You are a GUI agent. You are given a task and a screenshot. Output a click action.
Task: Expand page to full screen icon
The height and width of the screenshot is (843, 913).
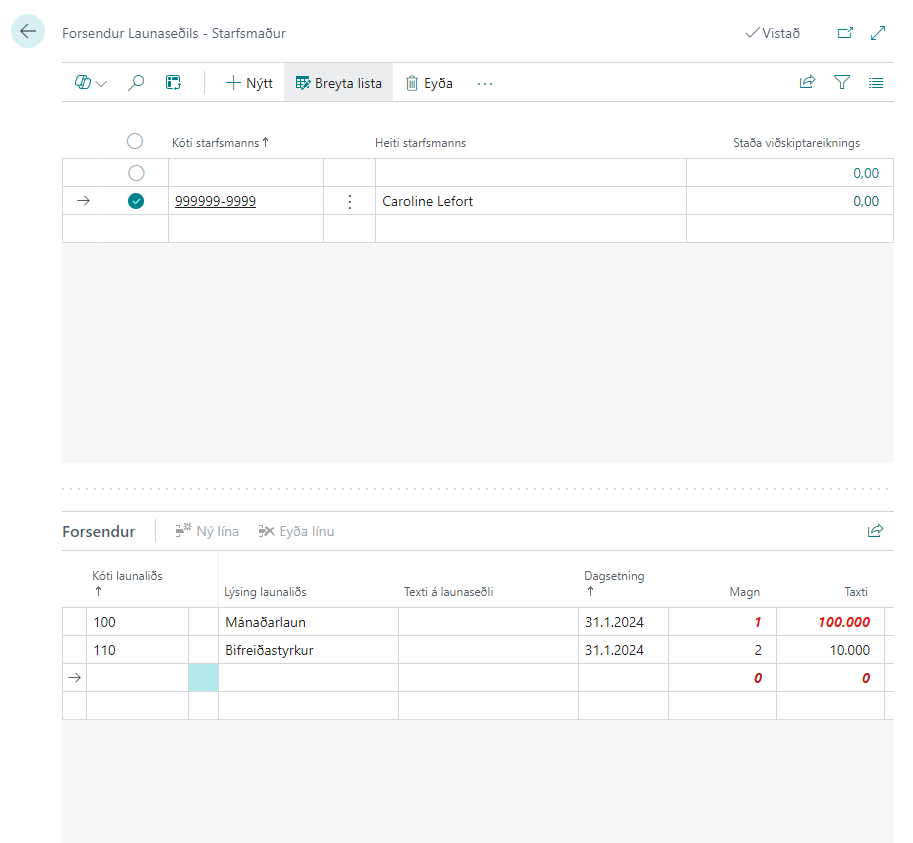[878, 33]
